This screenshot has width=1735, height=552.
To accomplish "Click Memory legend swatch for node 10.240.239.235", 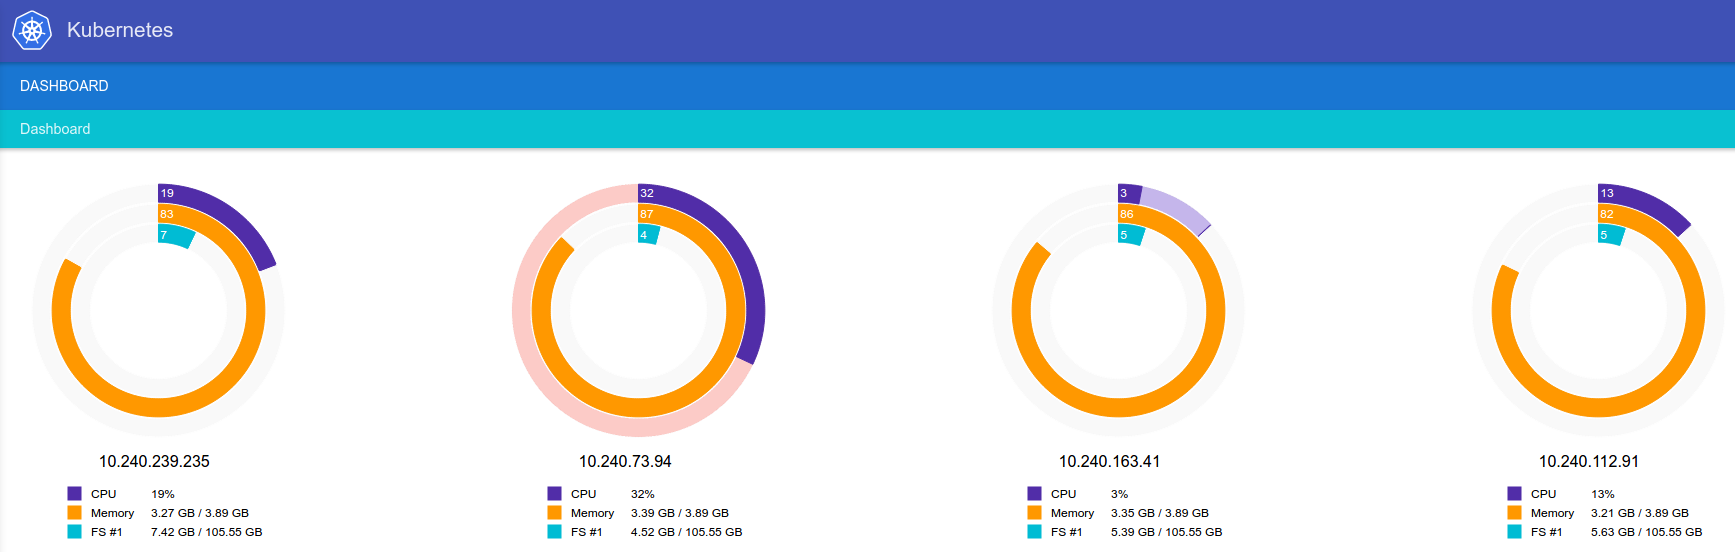I will pos(74,513).
